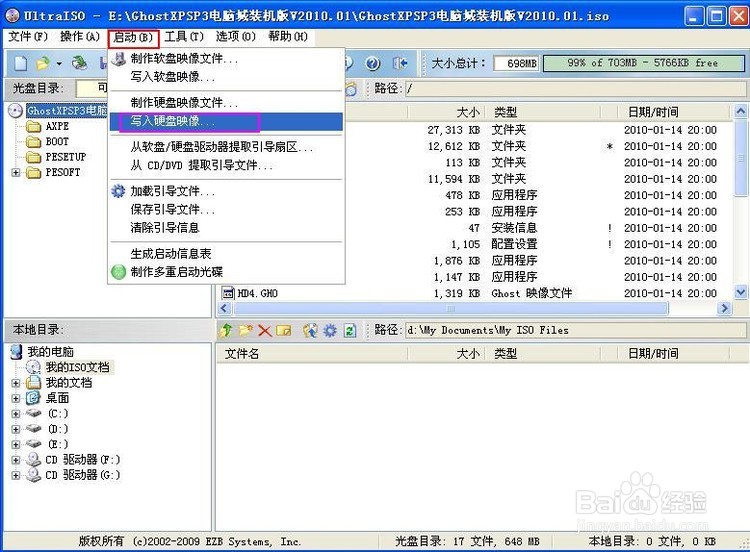Viewport: 750px width, 552px height.
Task: Click the rename folder icon in local toolbar
Action: pos(284,330)
